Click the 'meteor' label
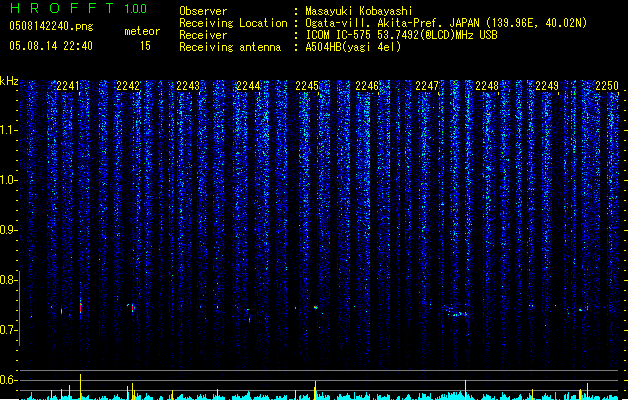This screenshot has height=400, width=629. point(142,31)
